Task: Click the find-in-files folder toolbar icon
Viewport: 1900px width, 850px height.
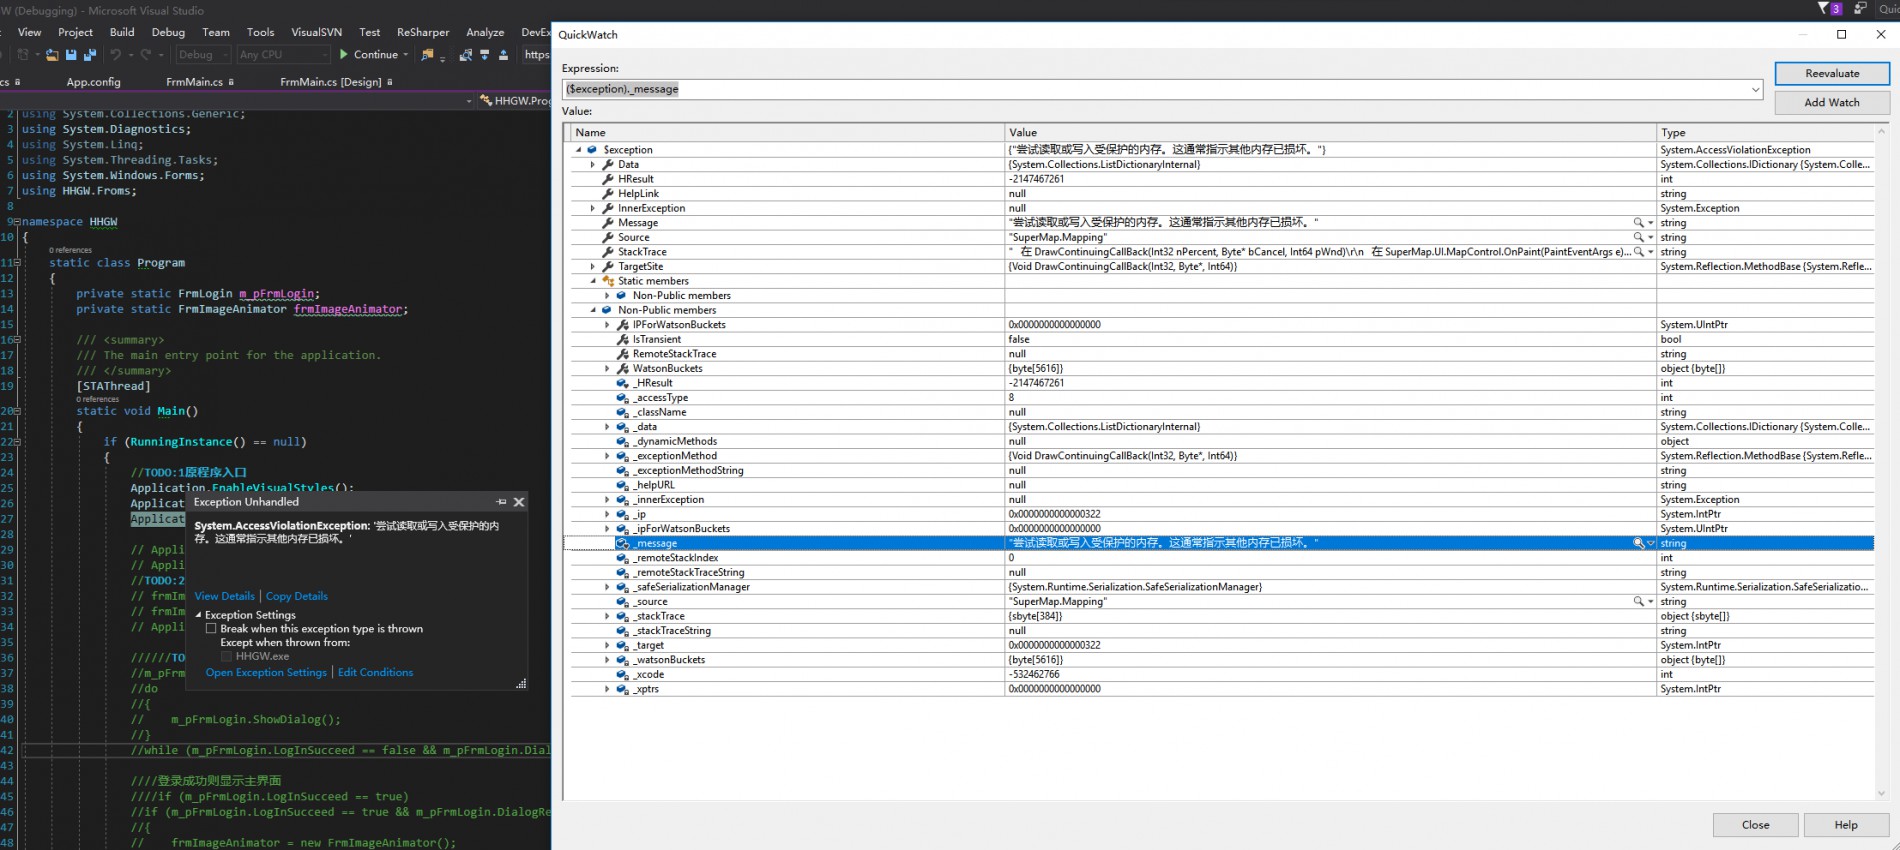Action: tap(428, 54)
